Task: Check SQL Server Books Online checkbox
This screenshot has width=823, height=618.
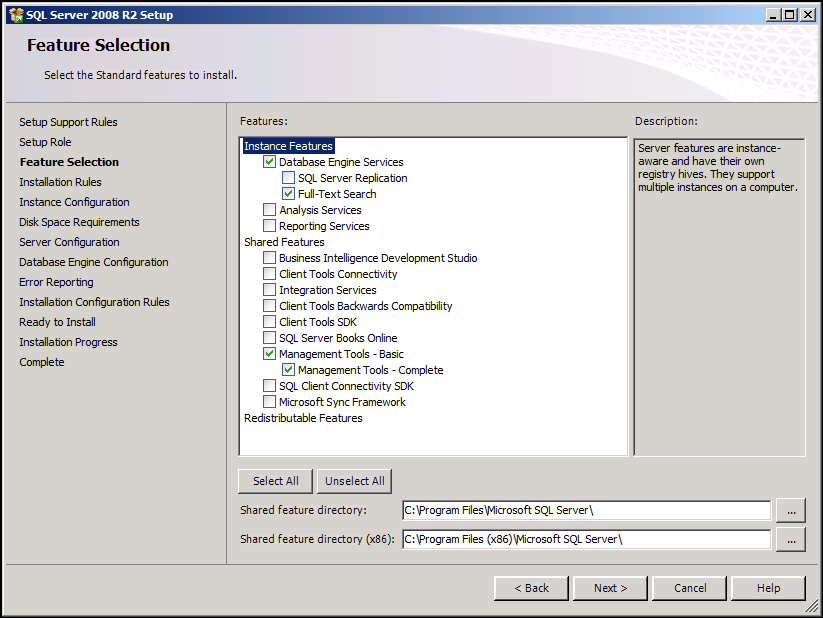Action: [269, 338]
